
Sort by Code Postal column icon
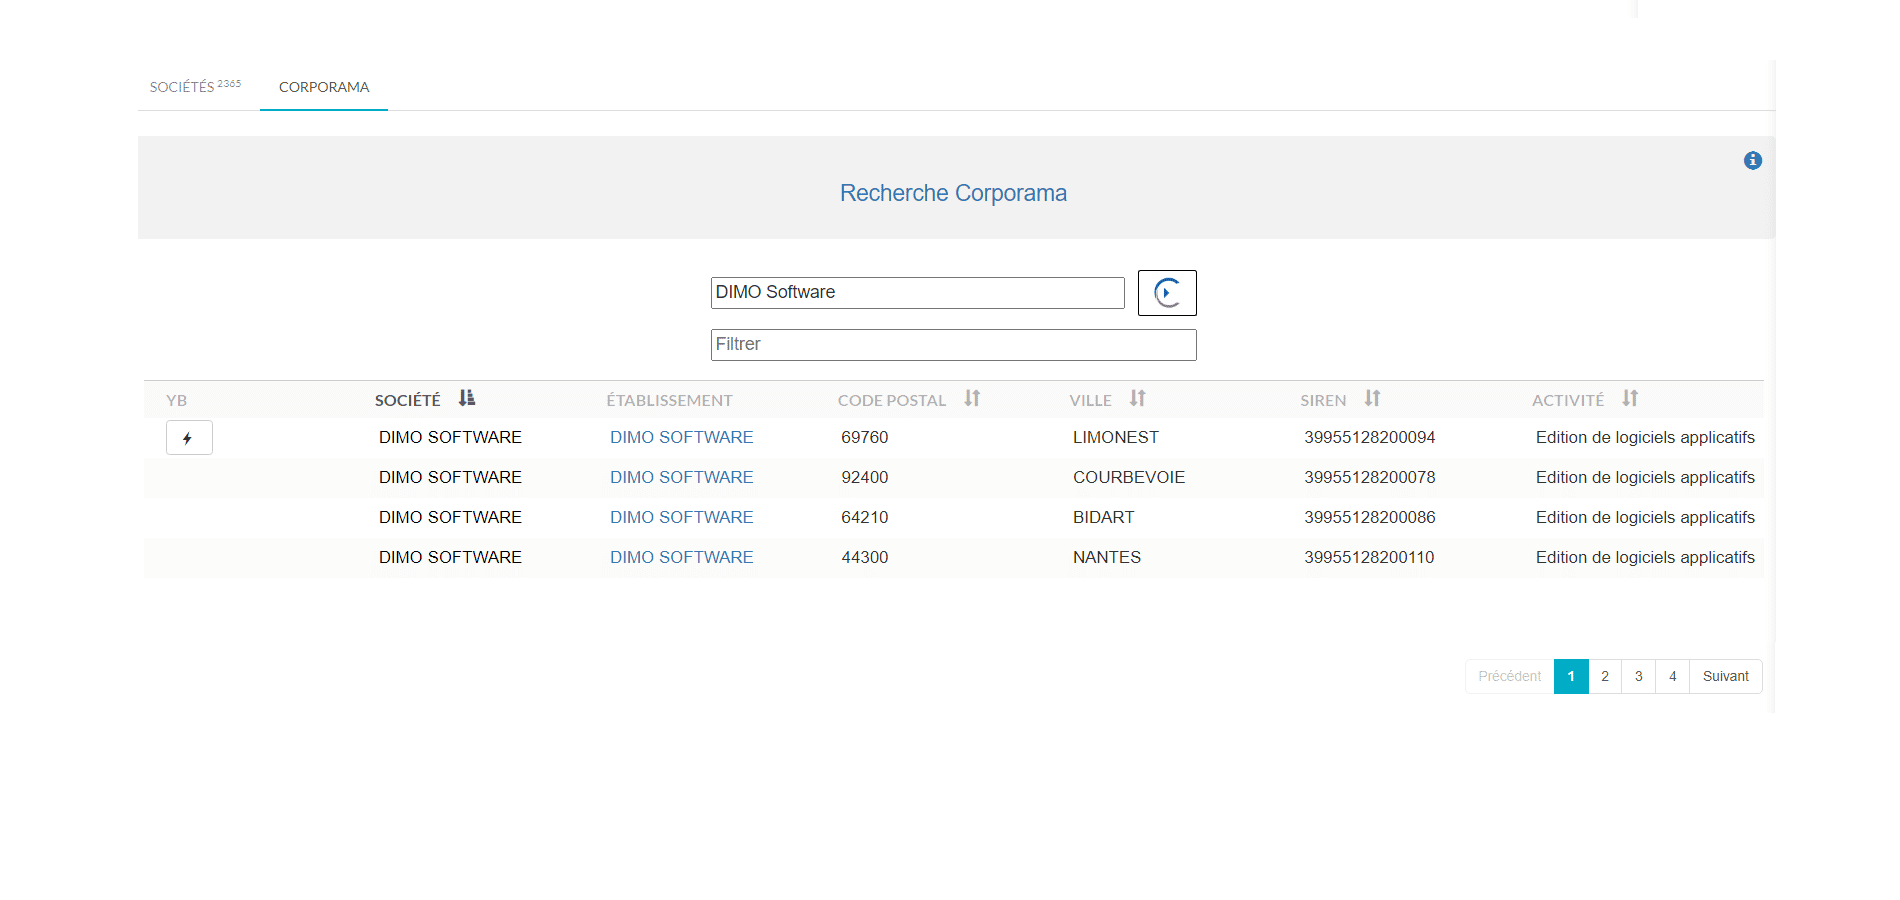pyautogui.click(x=972, y=399)
